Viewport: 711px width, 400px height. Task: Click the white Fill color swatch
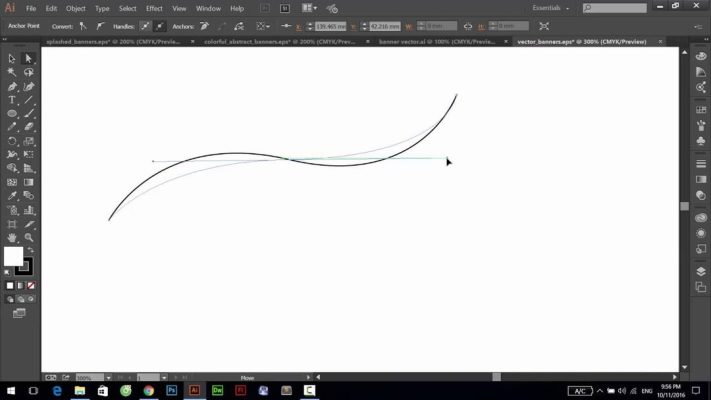12,257
